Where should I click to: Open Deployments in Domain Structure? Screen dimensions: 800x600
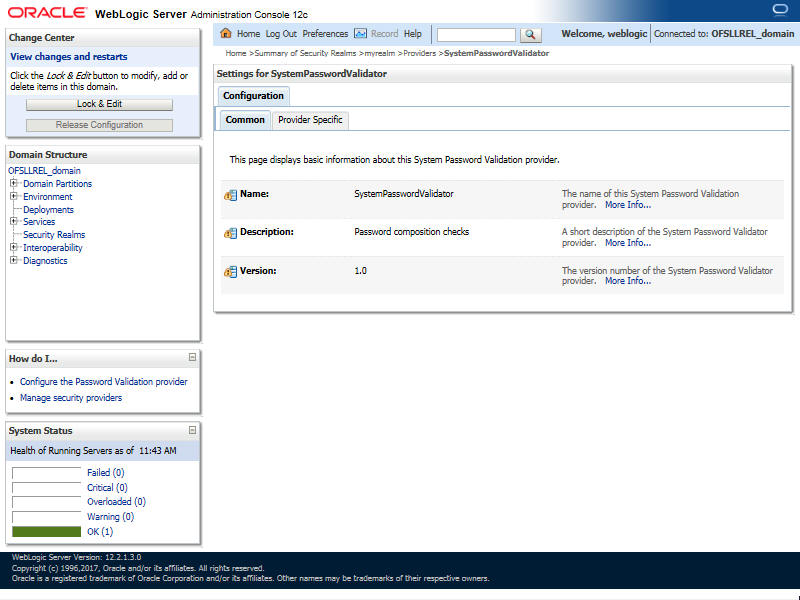tap(48, 210)
